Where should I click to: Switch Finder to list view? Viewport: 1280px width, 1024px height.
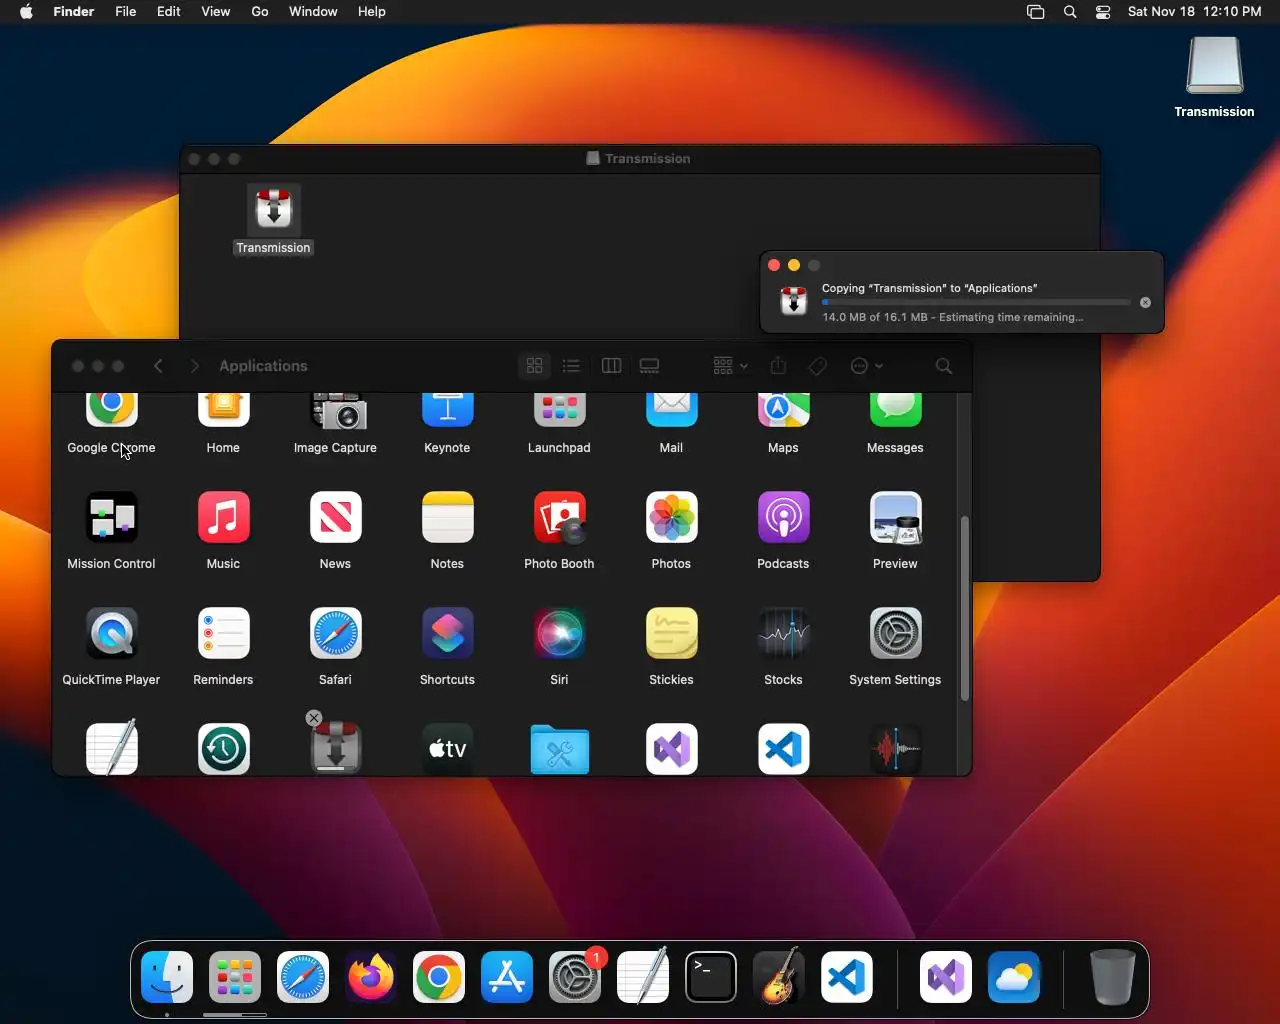571,366
